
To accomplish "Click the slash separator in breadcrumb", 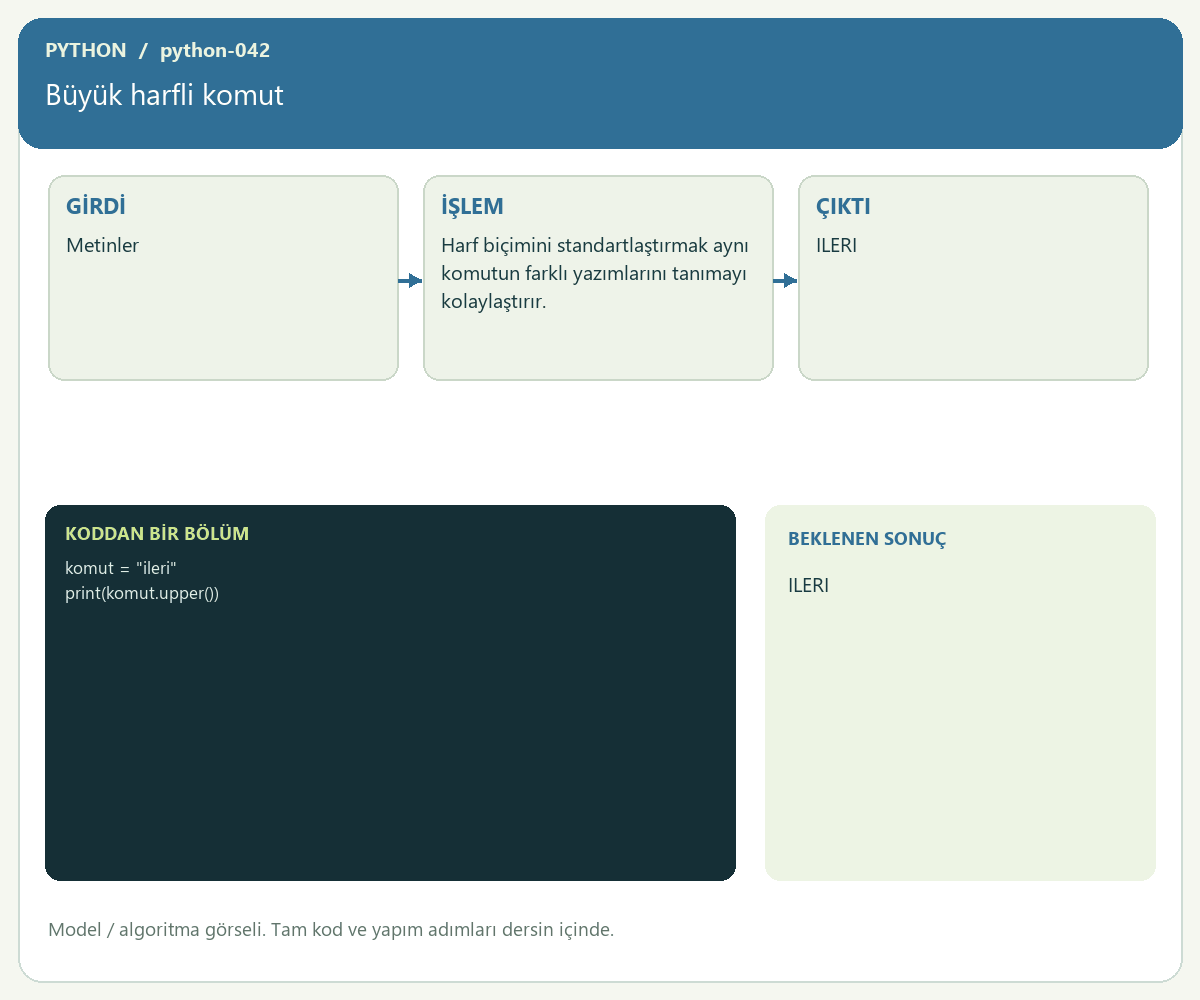I will 143,50.
